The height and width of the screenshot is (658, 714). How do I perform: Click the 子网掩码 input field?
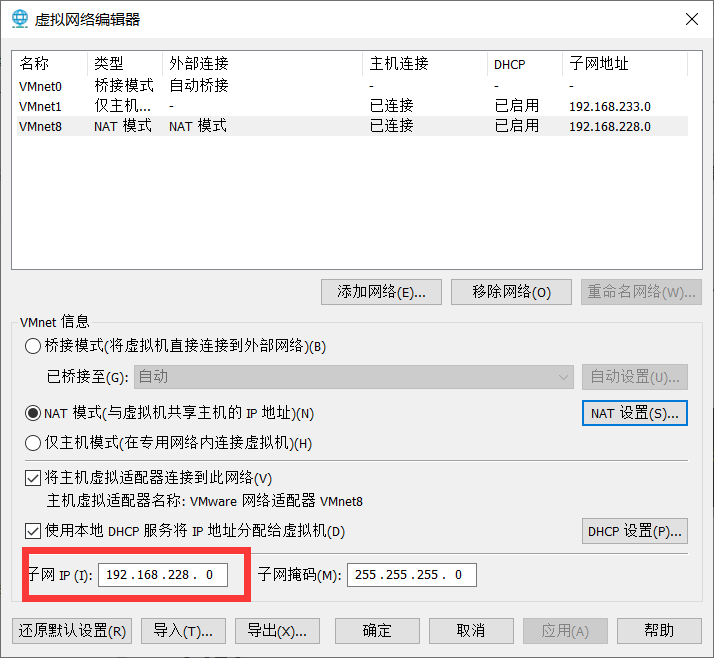(x=412, y=575)
